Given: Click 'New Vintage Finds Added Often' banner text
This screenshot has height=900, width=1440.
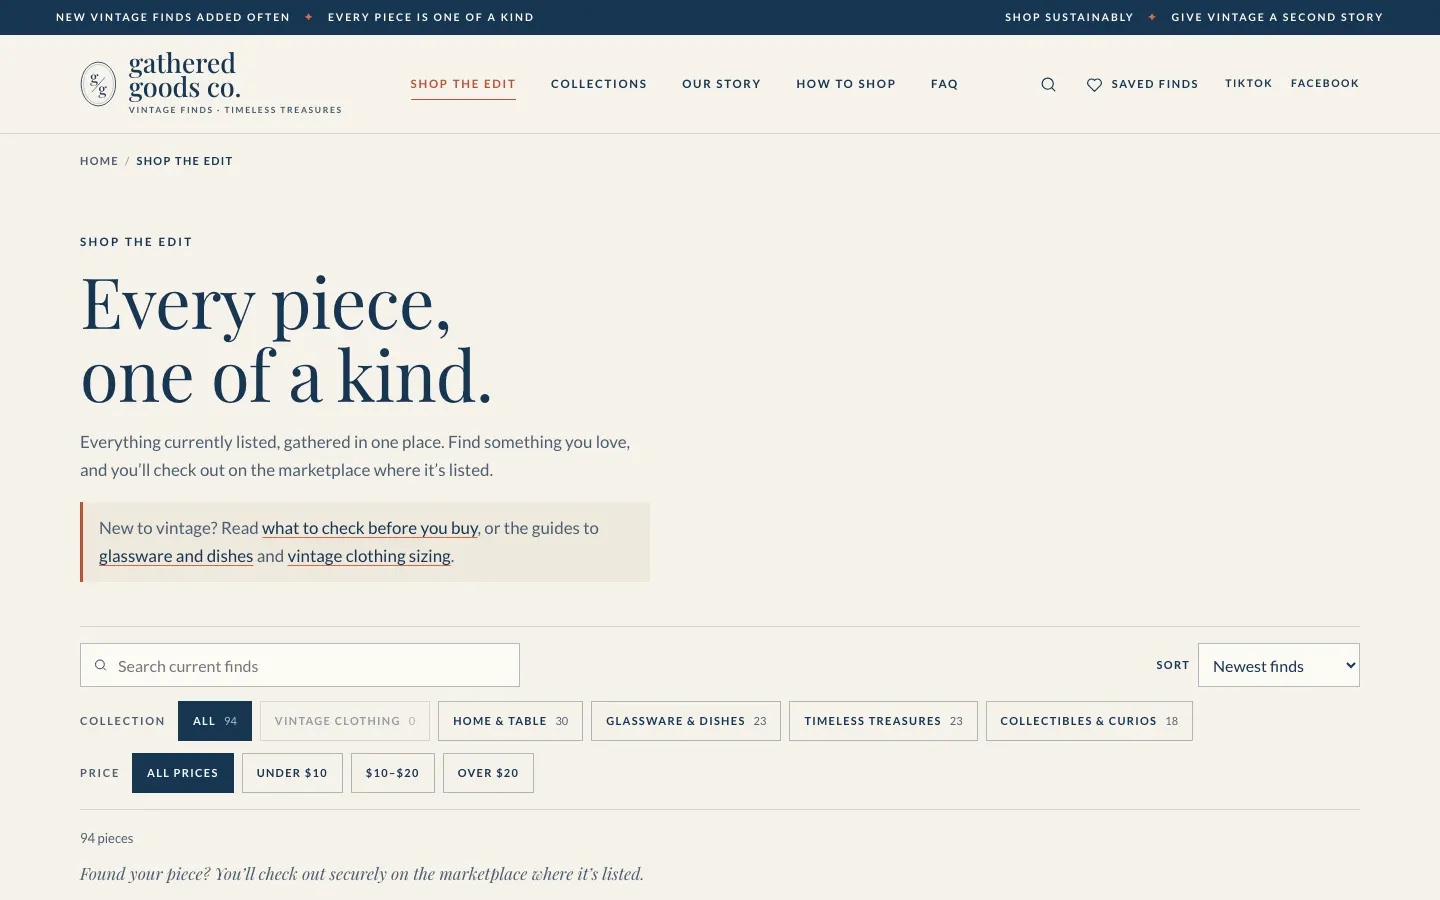Looking at the screenshot, I should click(x=173, y=17).
